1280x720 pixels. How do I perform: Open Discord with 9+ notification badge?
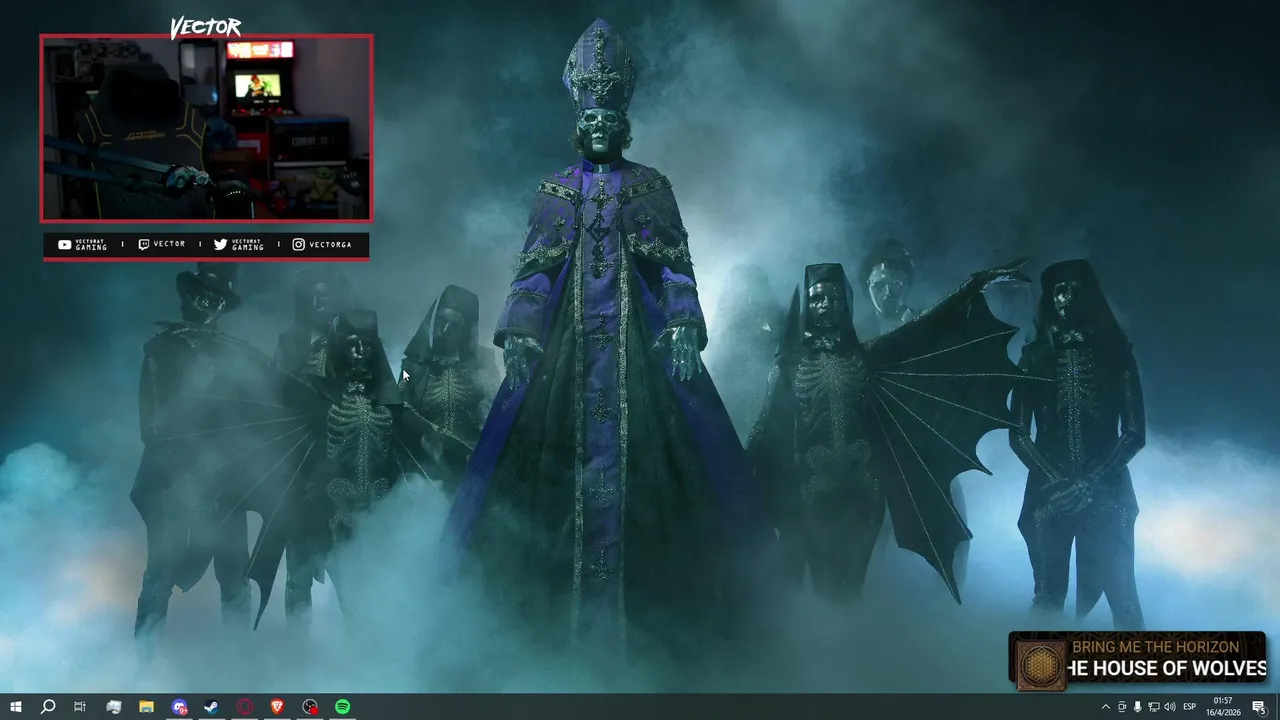pyautogui.click(x=179, y=707)
